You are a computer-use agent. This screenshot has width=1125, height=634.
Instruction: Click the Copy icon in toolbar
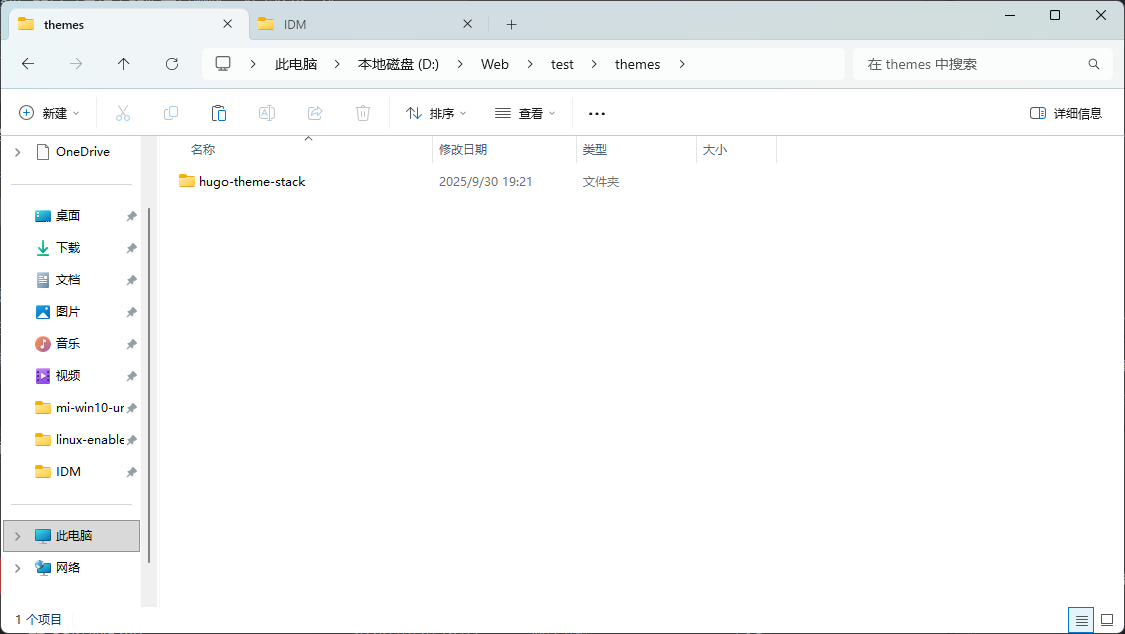171,113
